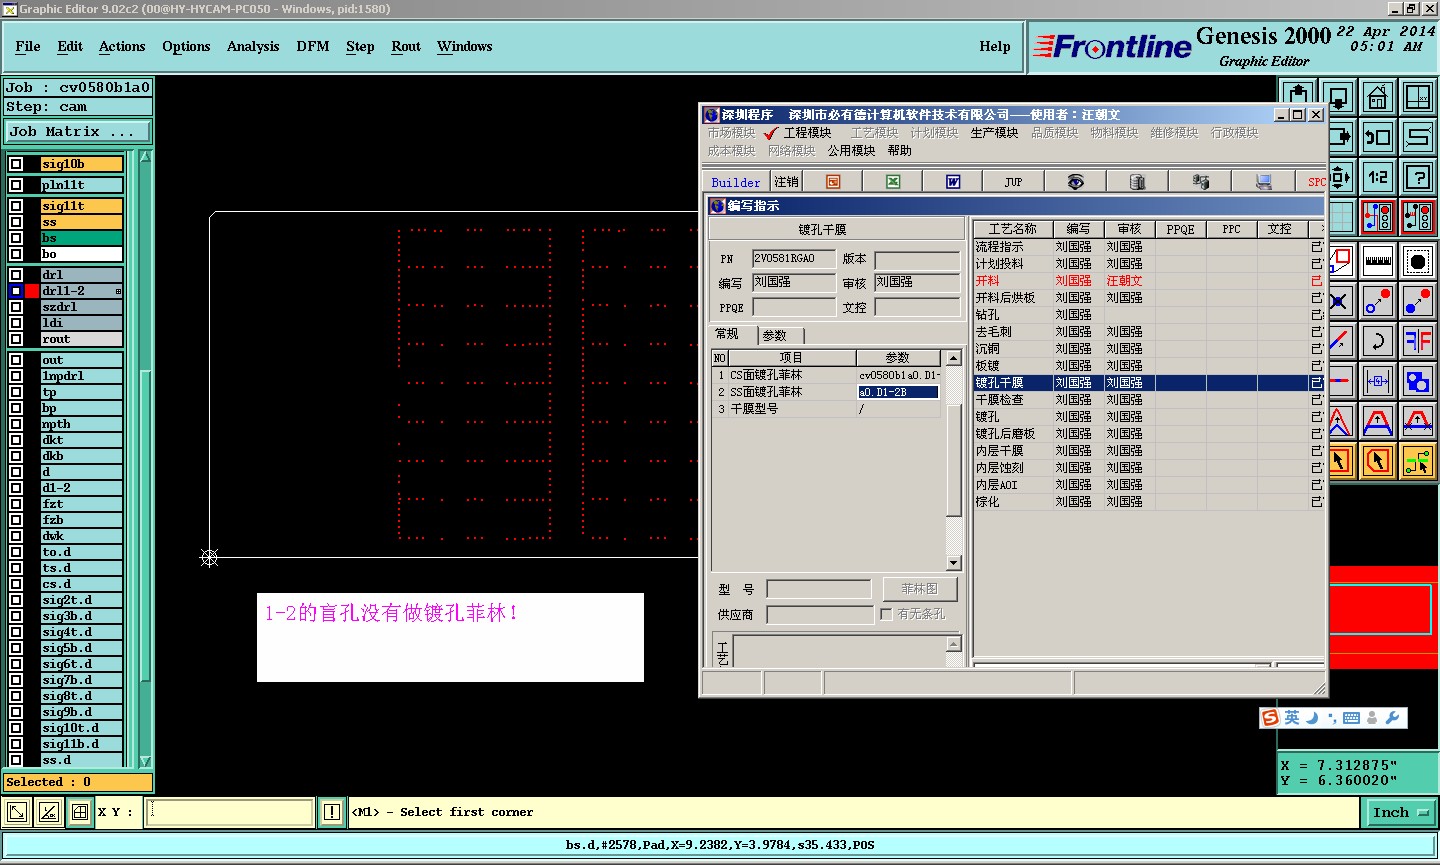Click the red-blue horizontal line icon
The height and width of the screenshot is (865, 1440).
click(1340, 381)
